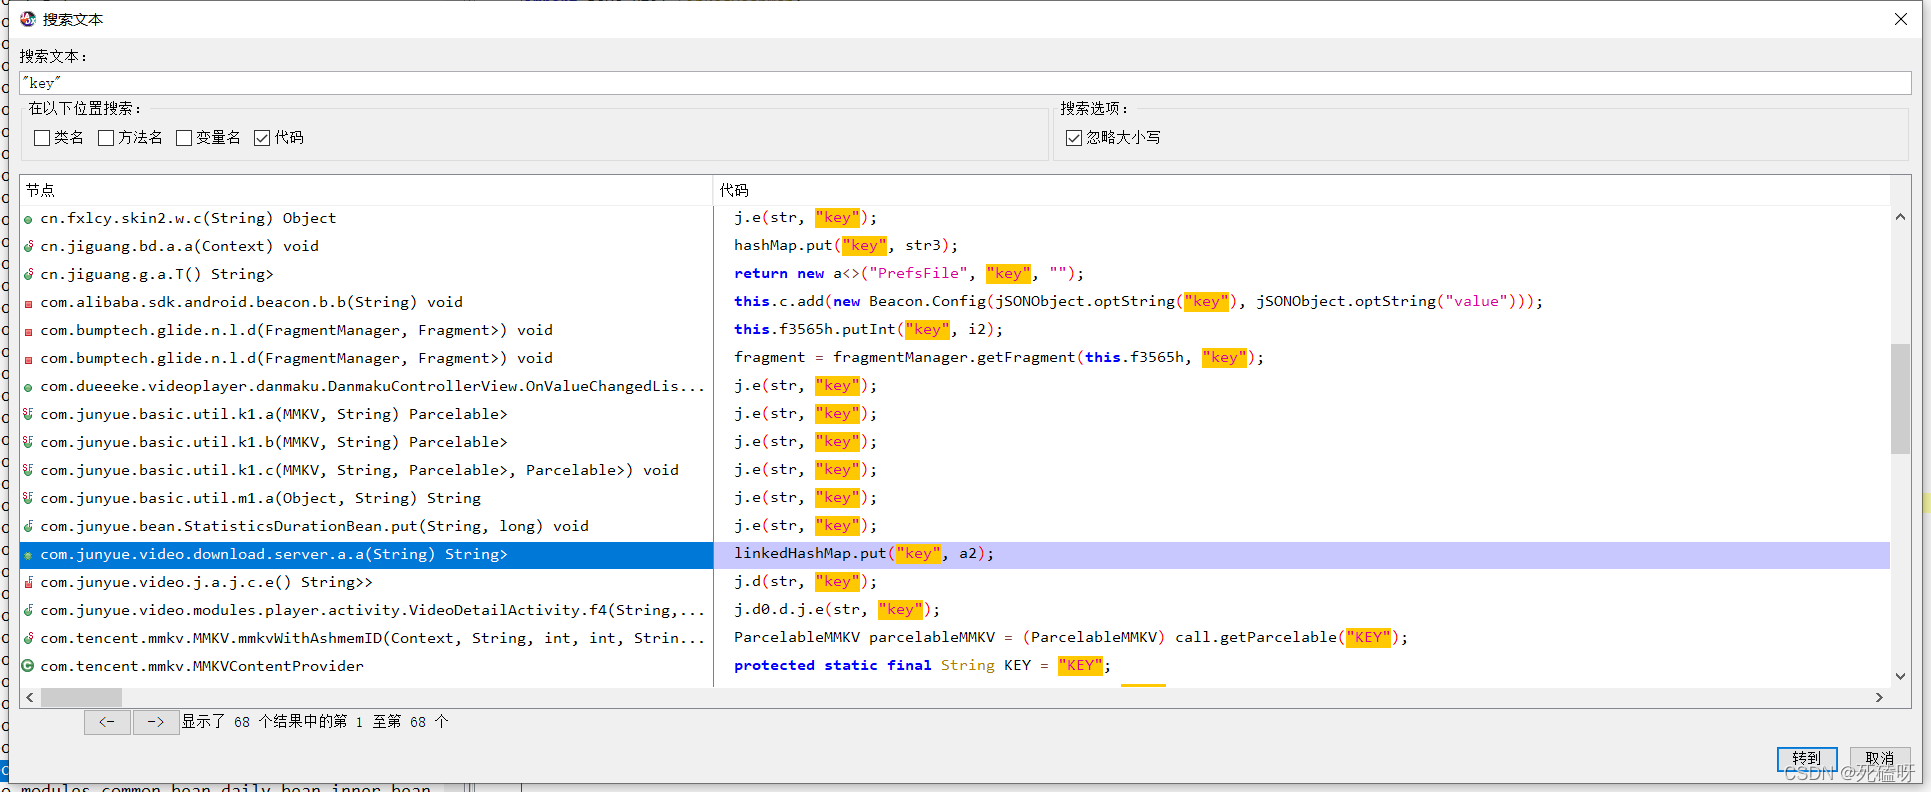
Task: Click code line this.c.add(new Beacon.Config
Action: point(1138,302)
